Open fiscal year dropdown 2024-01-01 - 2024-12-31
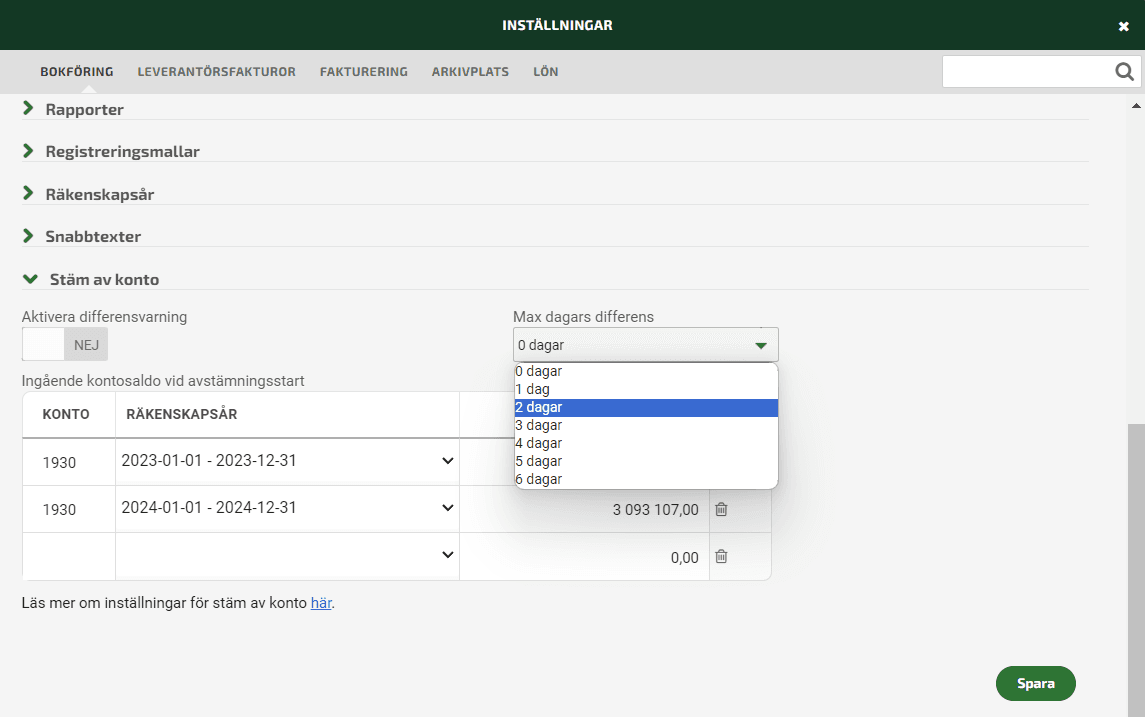Viewport: 1145px width, 717px height. pos(288,508)
